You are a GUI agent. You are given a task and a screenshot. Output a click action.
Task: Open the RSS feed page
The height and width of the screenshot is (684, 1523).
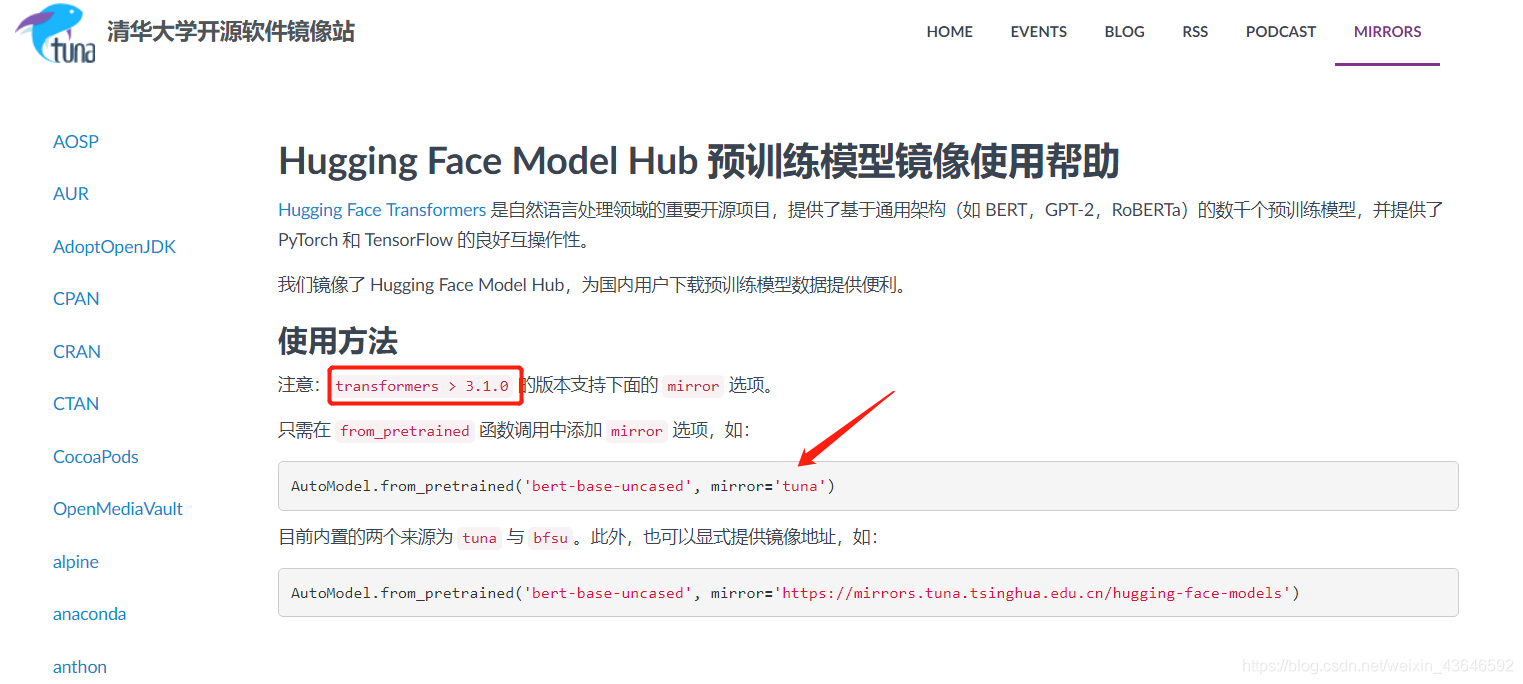pos(1195,31)
